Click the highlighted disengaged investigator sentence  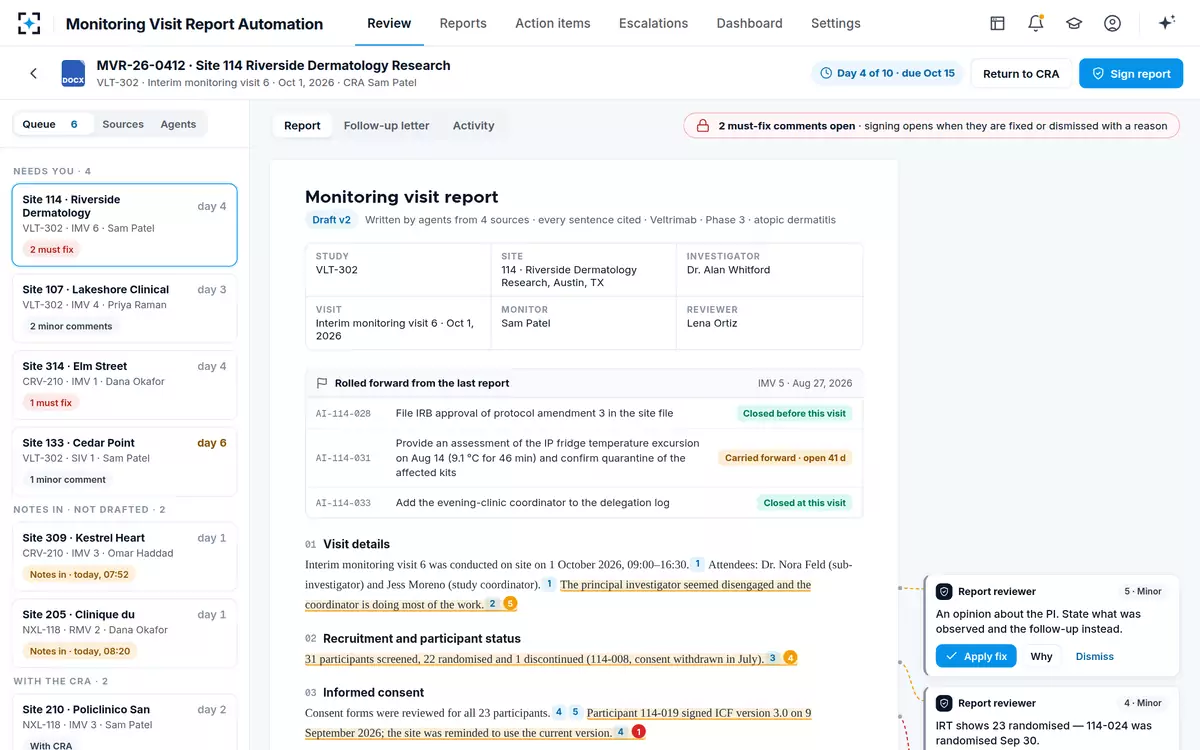(x=558, y=594)
